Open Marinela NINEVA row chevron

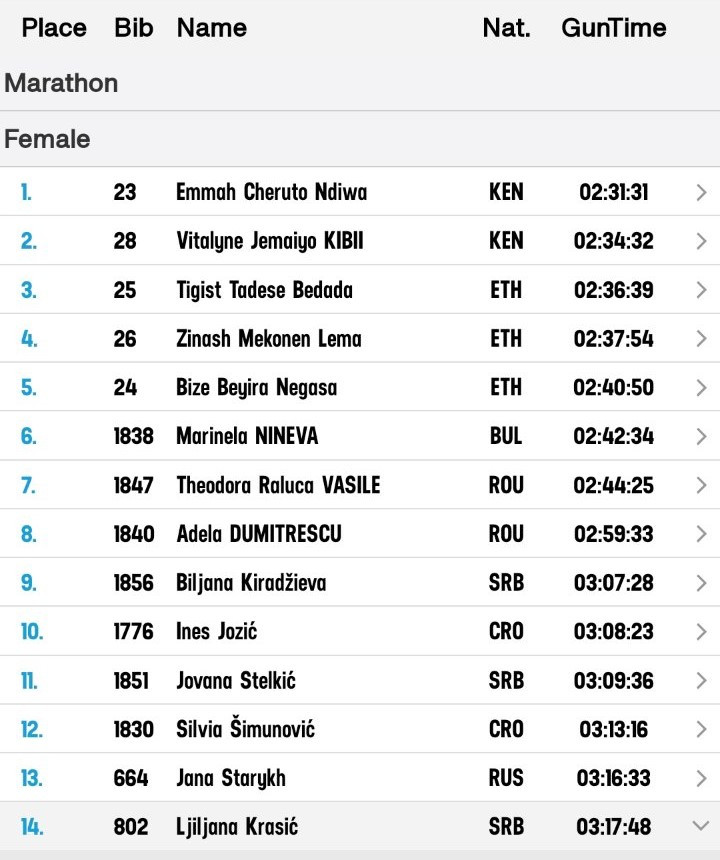701,437
